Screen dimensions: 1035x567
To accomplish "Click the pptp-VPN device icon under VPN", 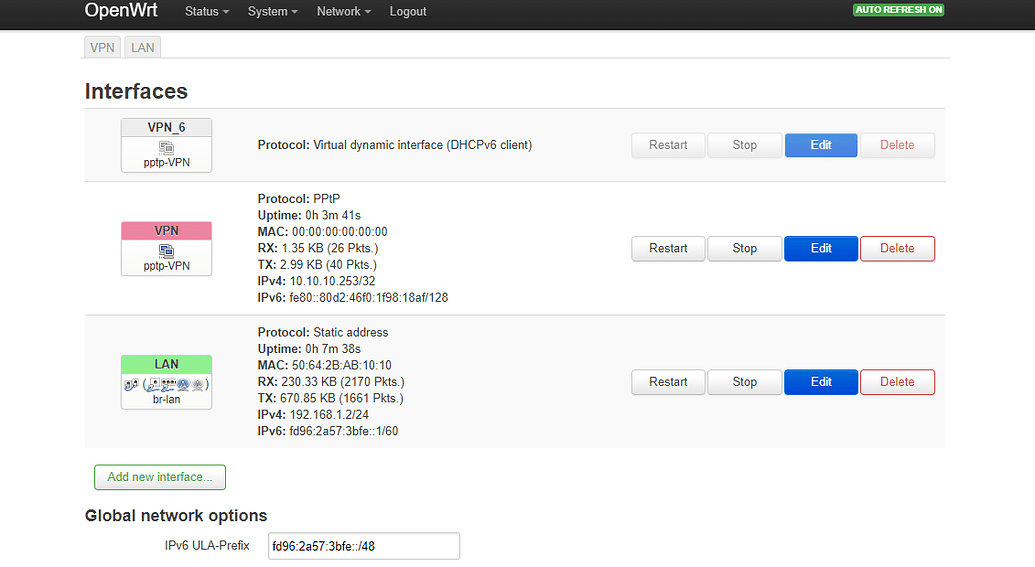I will pos(166,250).
